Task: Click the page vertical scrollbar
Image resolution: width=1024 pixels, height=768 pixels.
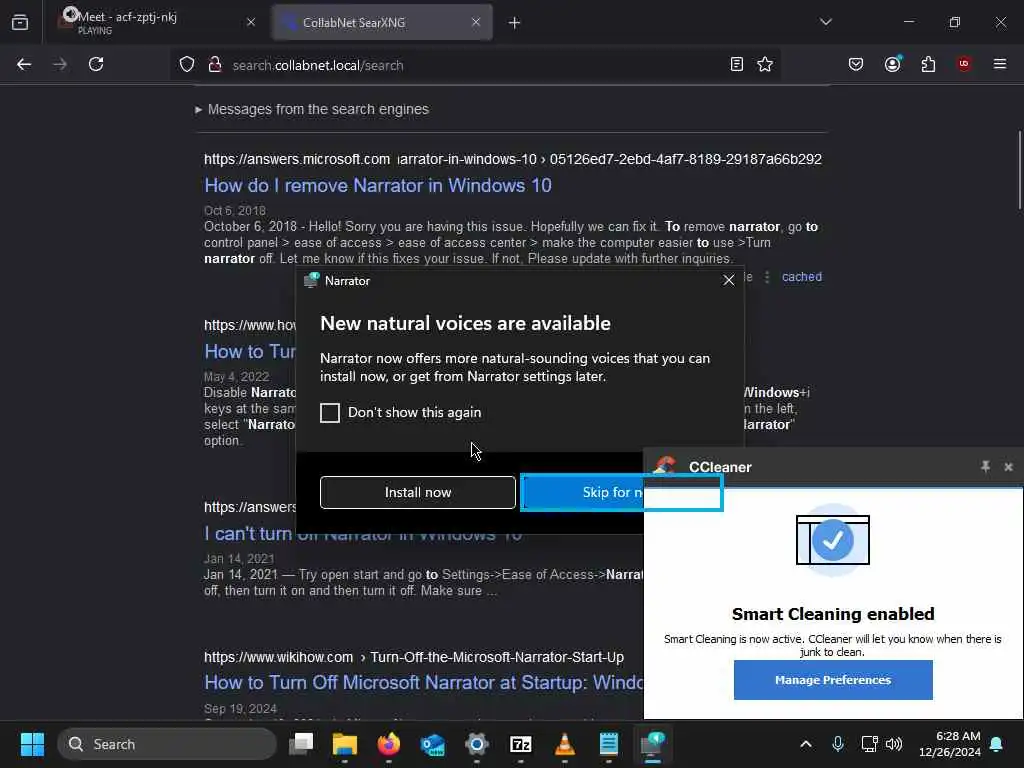Action: point(1019,170)
